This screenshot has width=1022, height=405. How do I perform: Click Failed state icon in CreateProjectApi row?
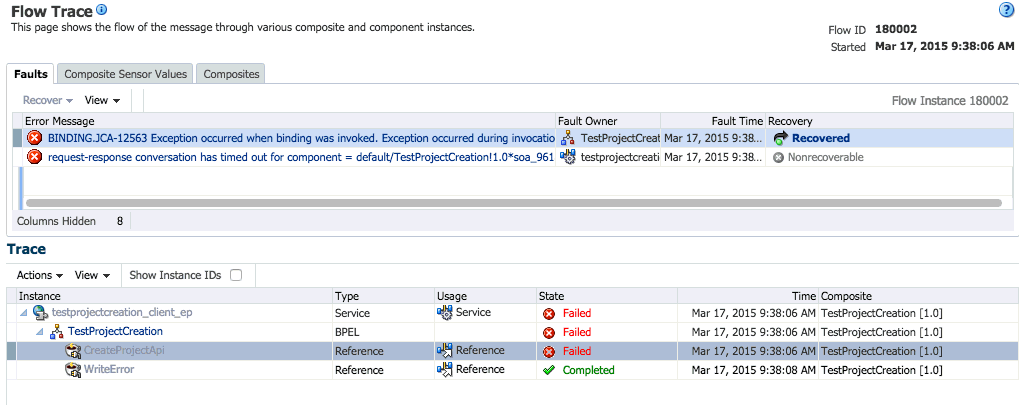coord(549,352)
